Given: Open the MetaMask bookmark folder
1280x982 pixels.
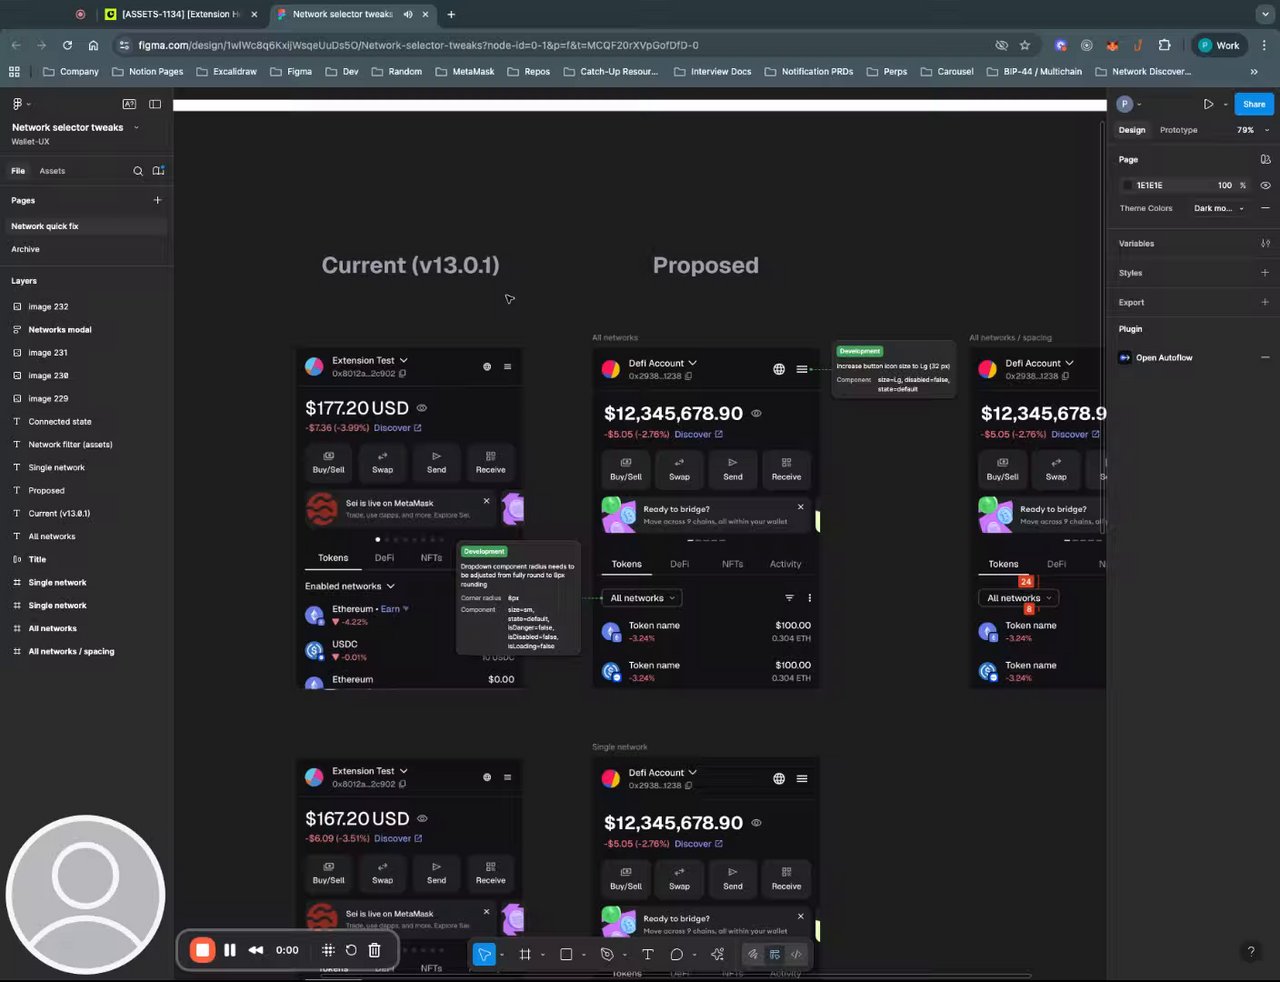Looking at the screenshot, I should [x=464, y=72].
